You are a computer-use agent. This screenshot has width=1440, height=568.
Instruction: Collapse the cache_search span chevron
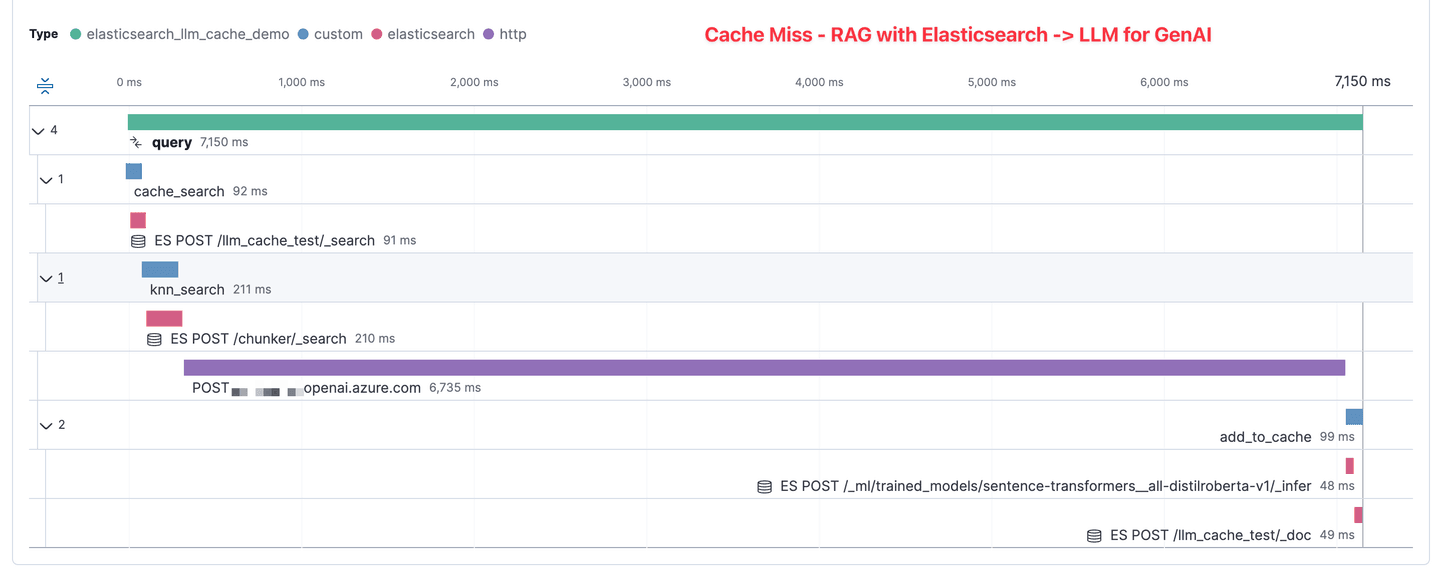pos(46,180)
